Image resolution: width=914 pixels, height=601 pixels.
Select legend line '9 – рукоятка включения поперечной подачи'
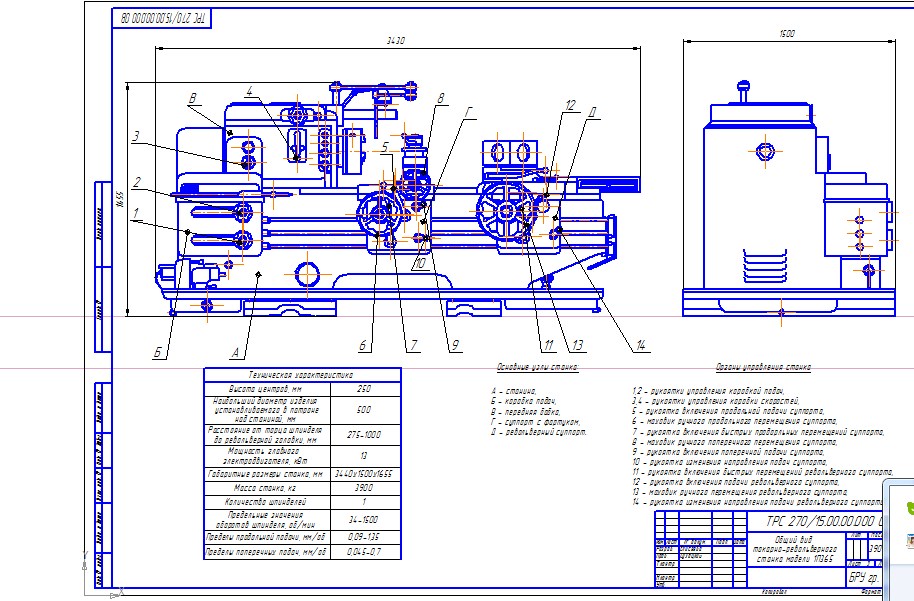[x=729, y=452]
